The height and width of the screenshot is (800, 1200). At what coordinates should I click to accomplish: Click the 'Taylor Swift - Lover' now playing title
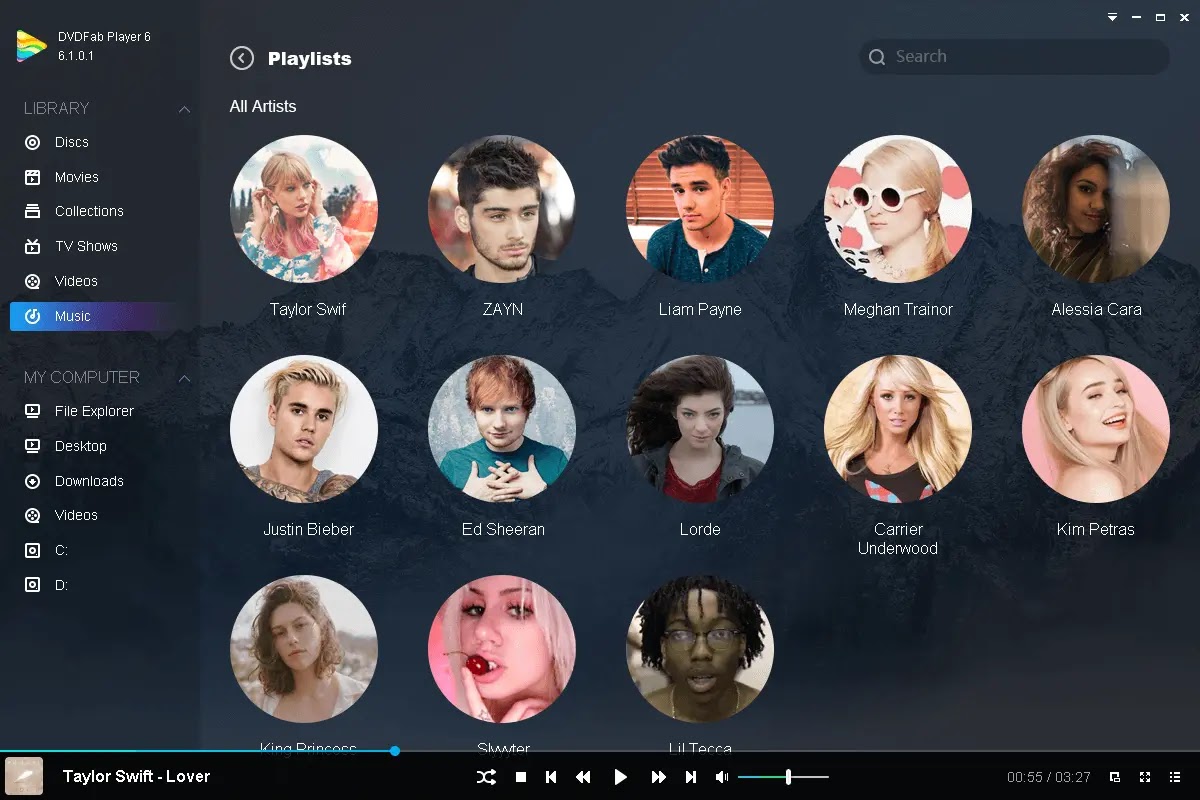tap(136, 776)
